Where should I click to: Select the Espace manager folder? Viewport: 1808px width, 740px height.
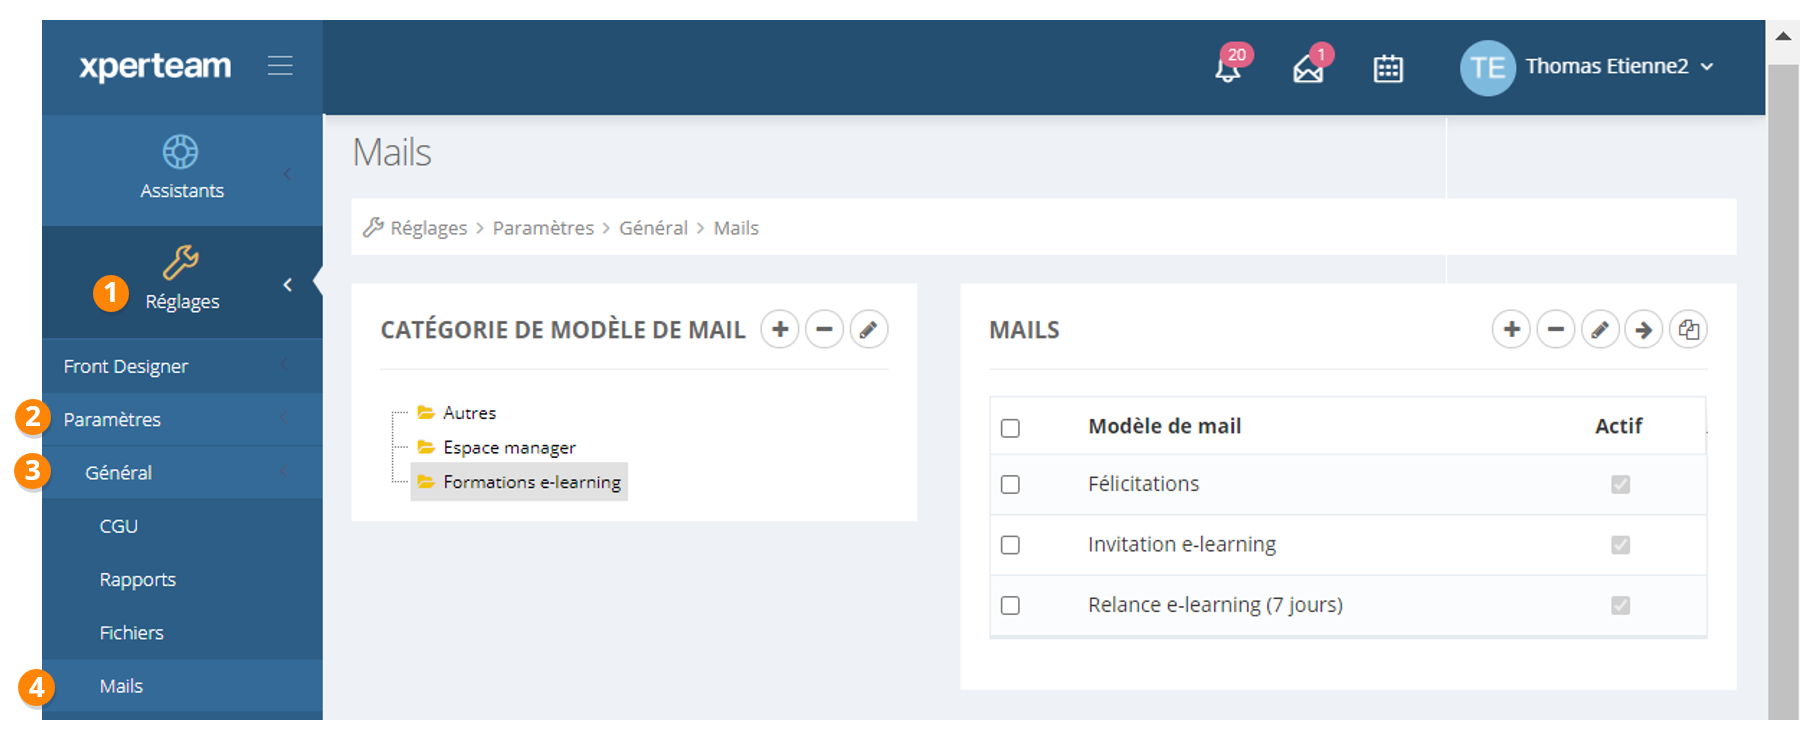(x=509, y=447)
